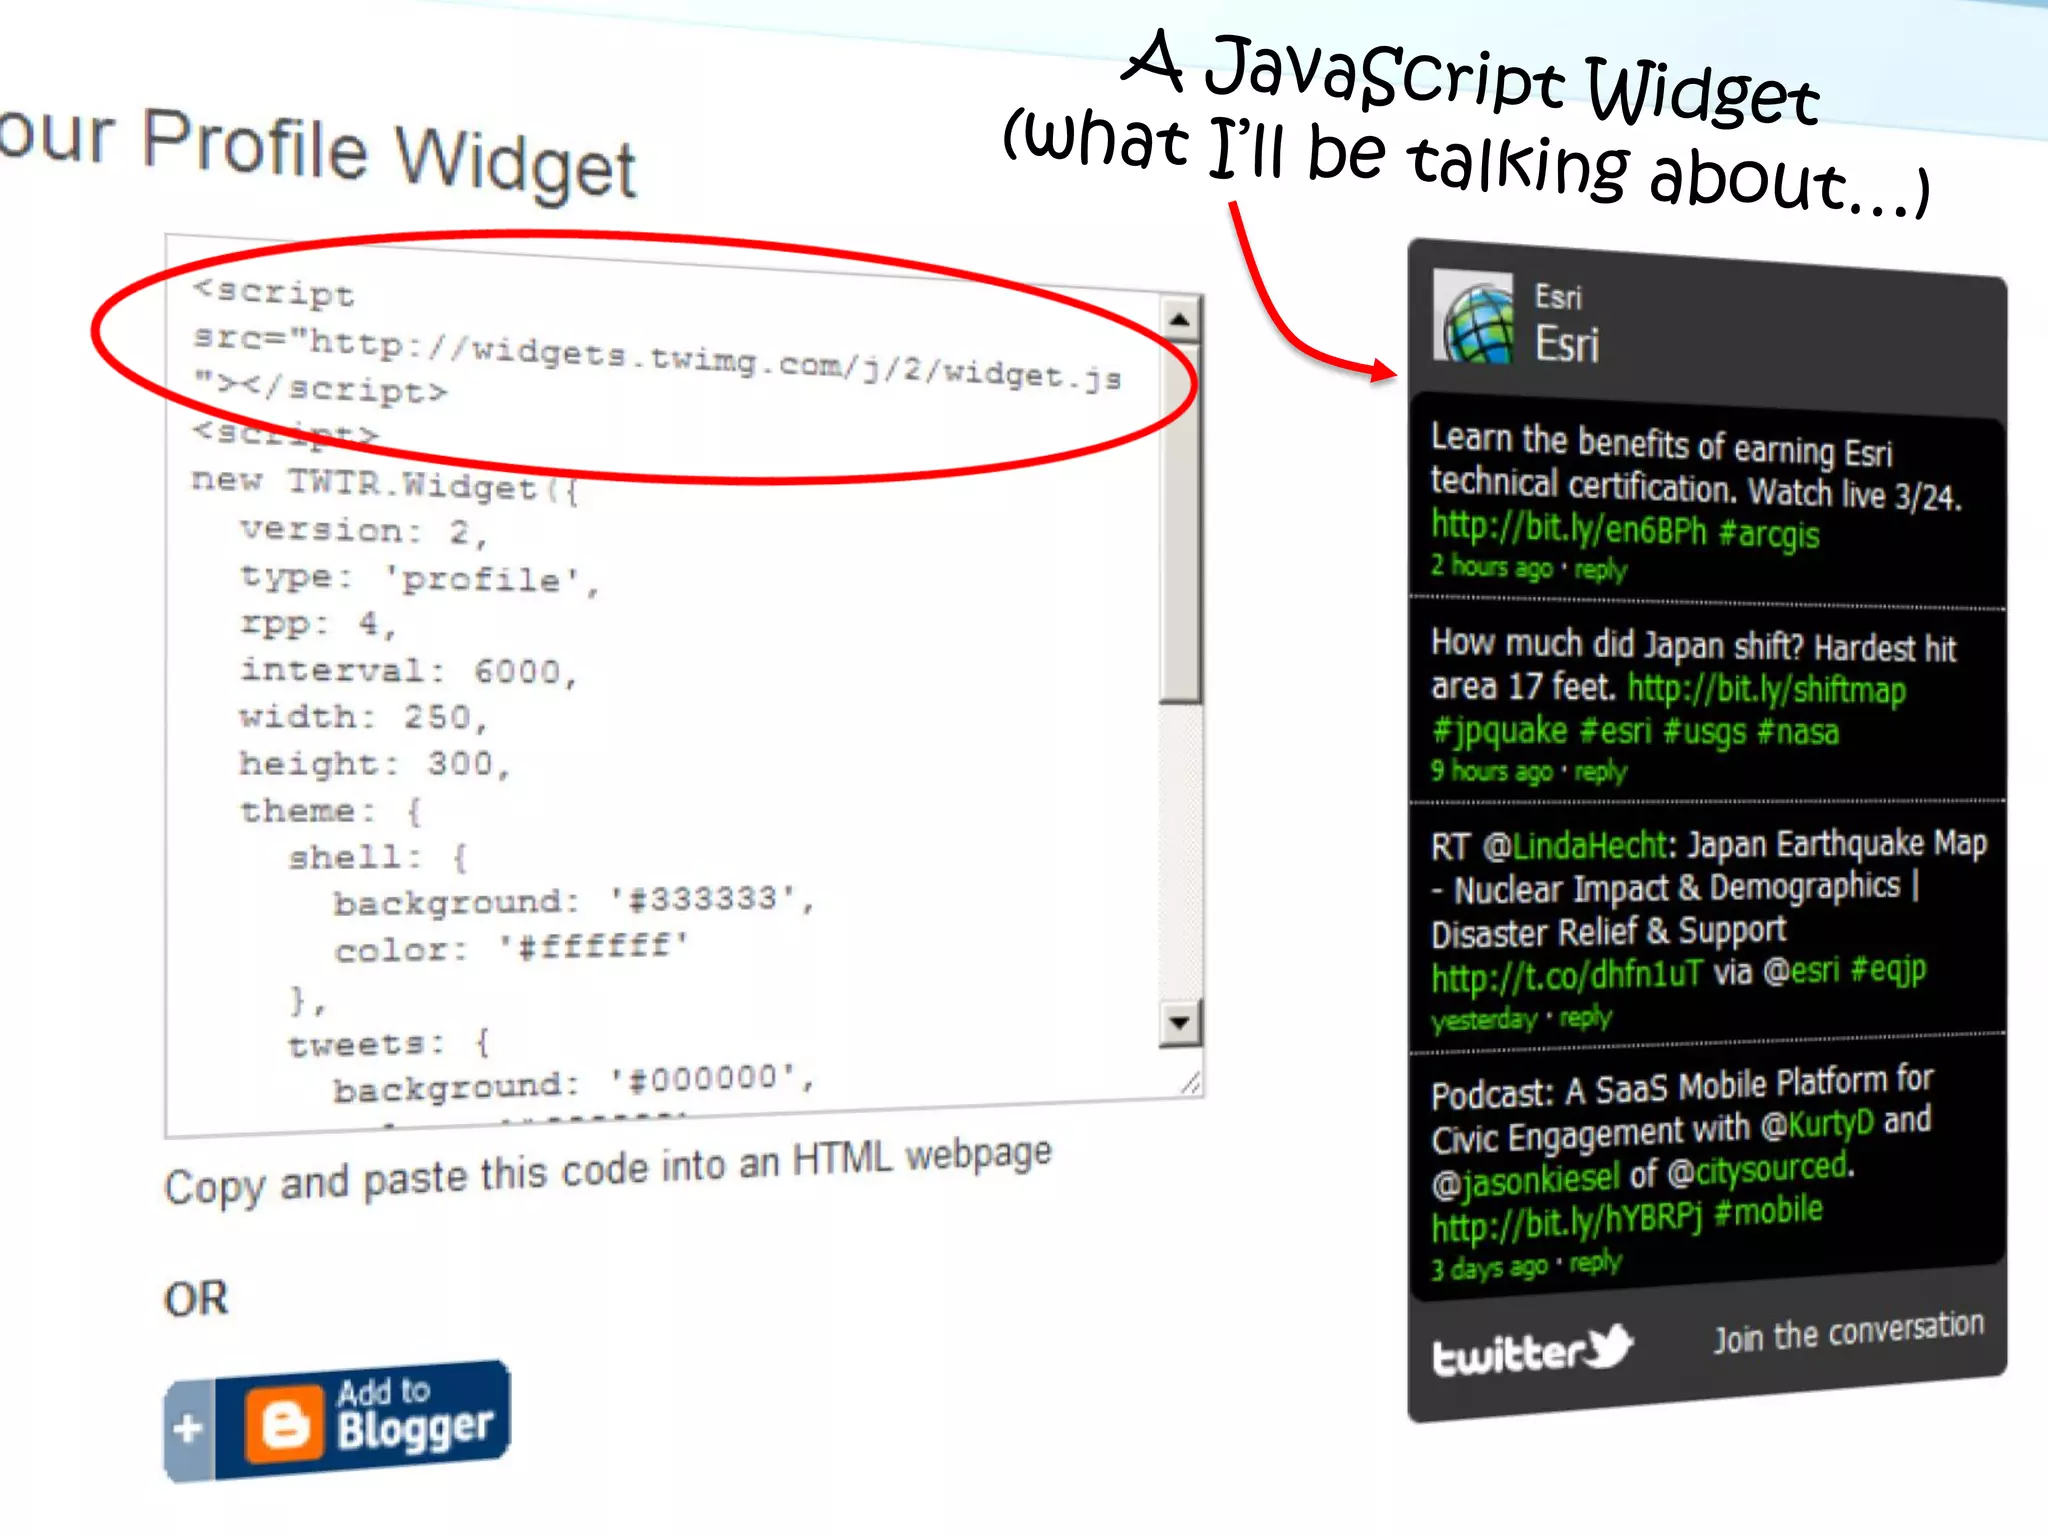This screenshot has width=2048, height=1536.
Task: Click the 'theme: {' code line
Action: click(x=332, y=810)
